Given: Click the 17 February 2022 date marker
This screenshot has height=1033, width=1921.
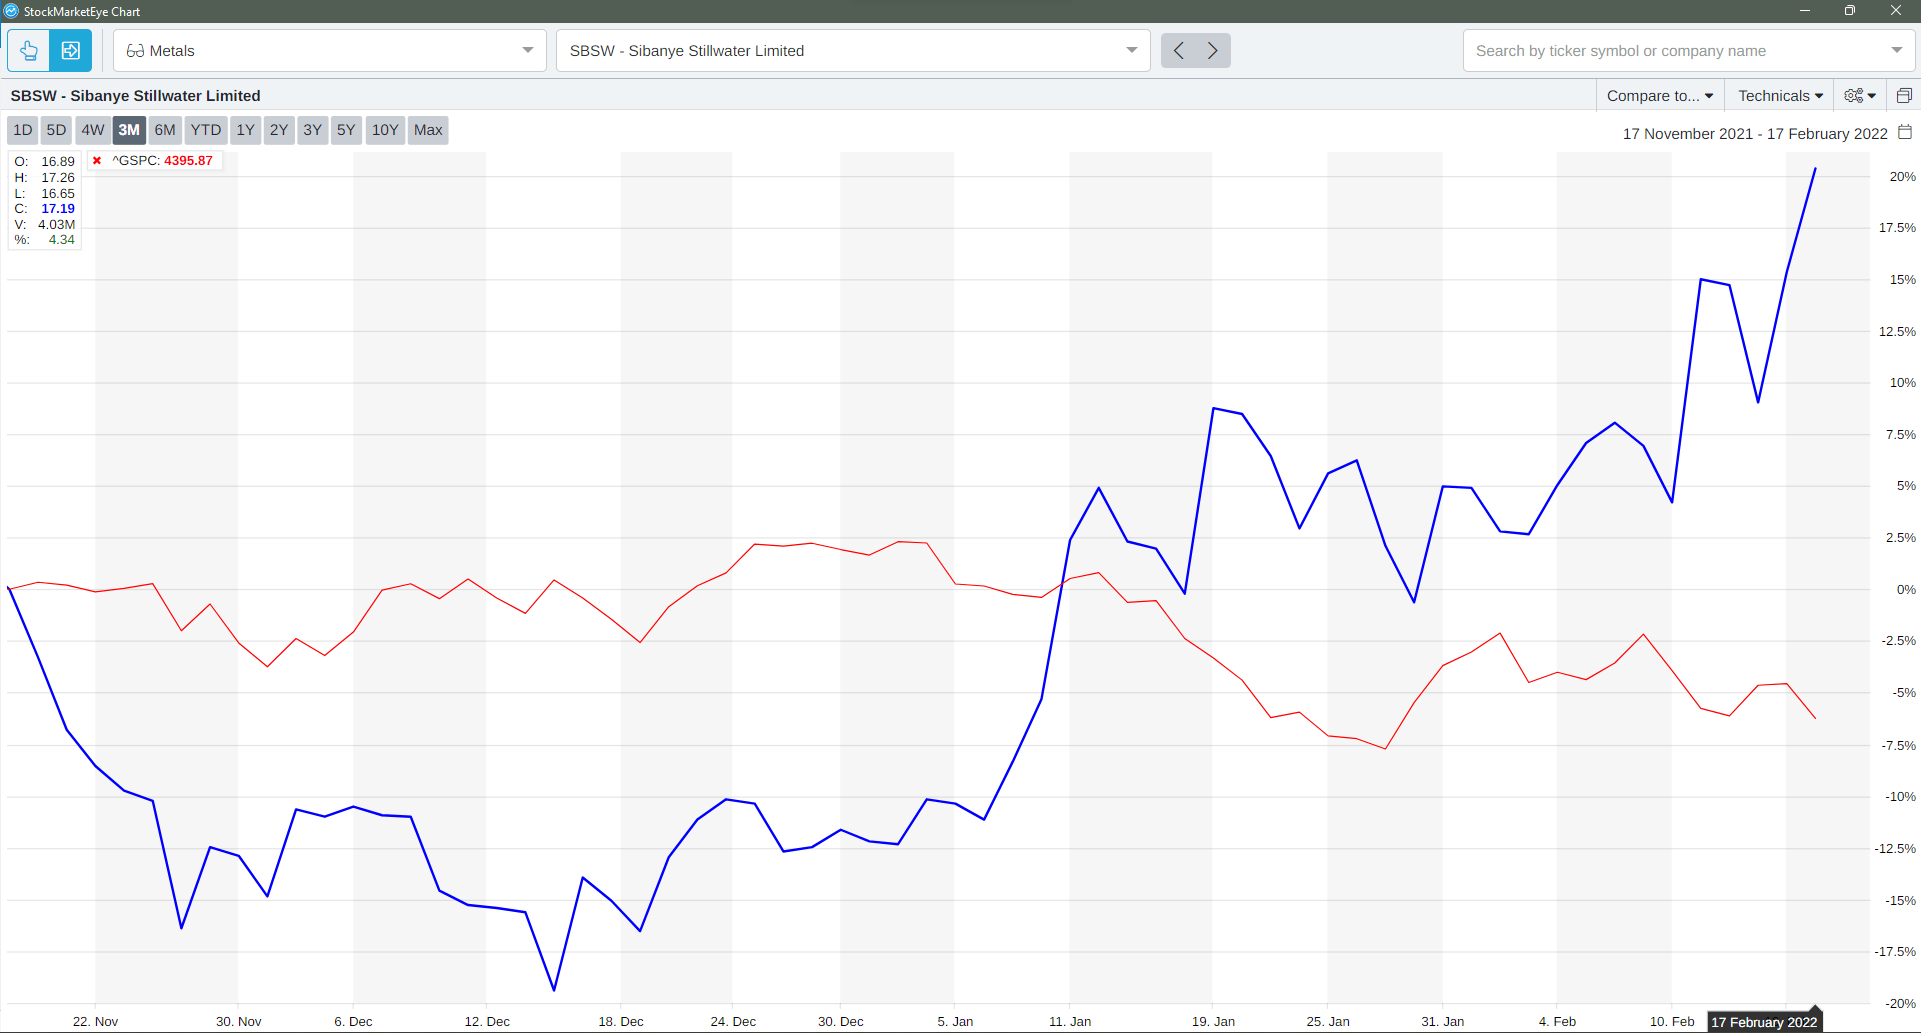Looking at the screenshot, I should tap(1764, 1022).
